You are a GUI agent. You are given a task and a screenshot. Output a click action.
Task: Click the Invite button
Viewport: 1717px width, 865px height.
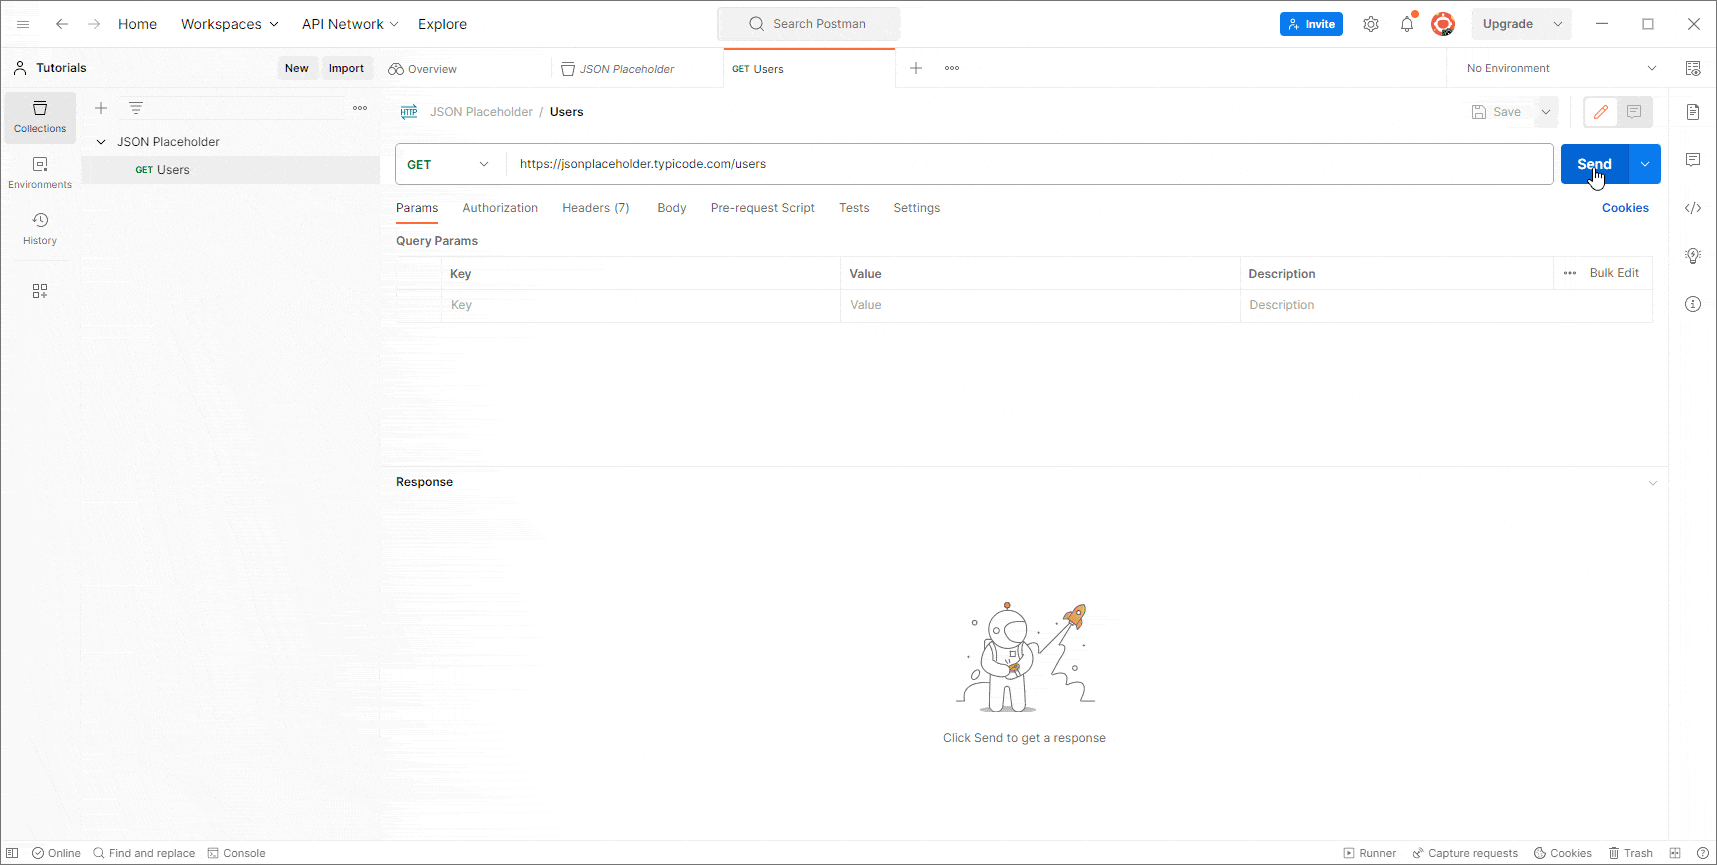[x=1311, y=24]
